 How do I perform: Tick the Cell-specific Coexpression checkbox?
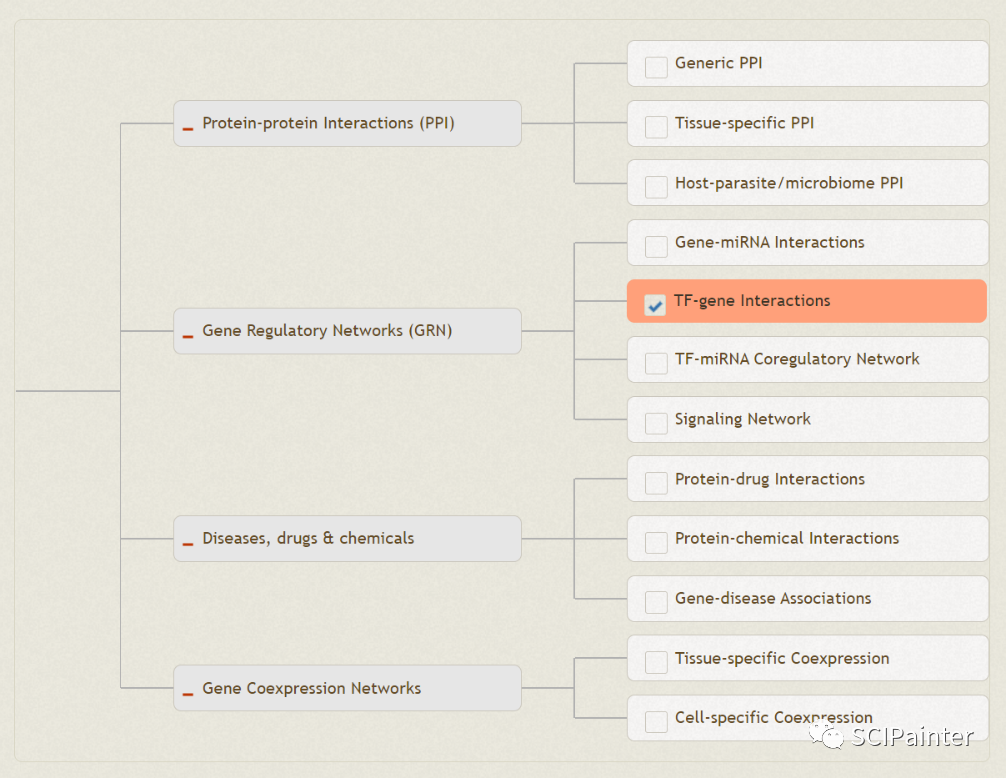[x=656, y=721]
